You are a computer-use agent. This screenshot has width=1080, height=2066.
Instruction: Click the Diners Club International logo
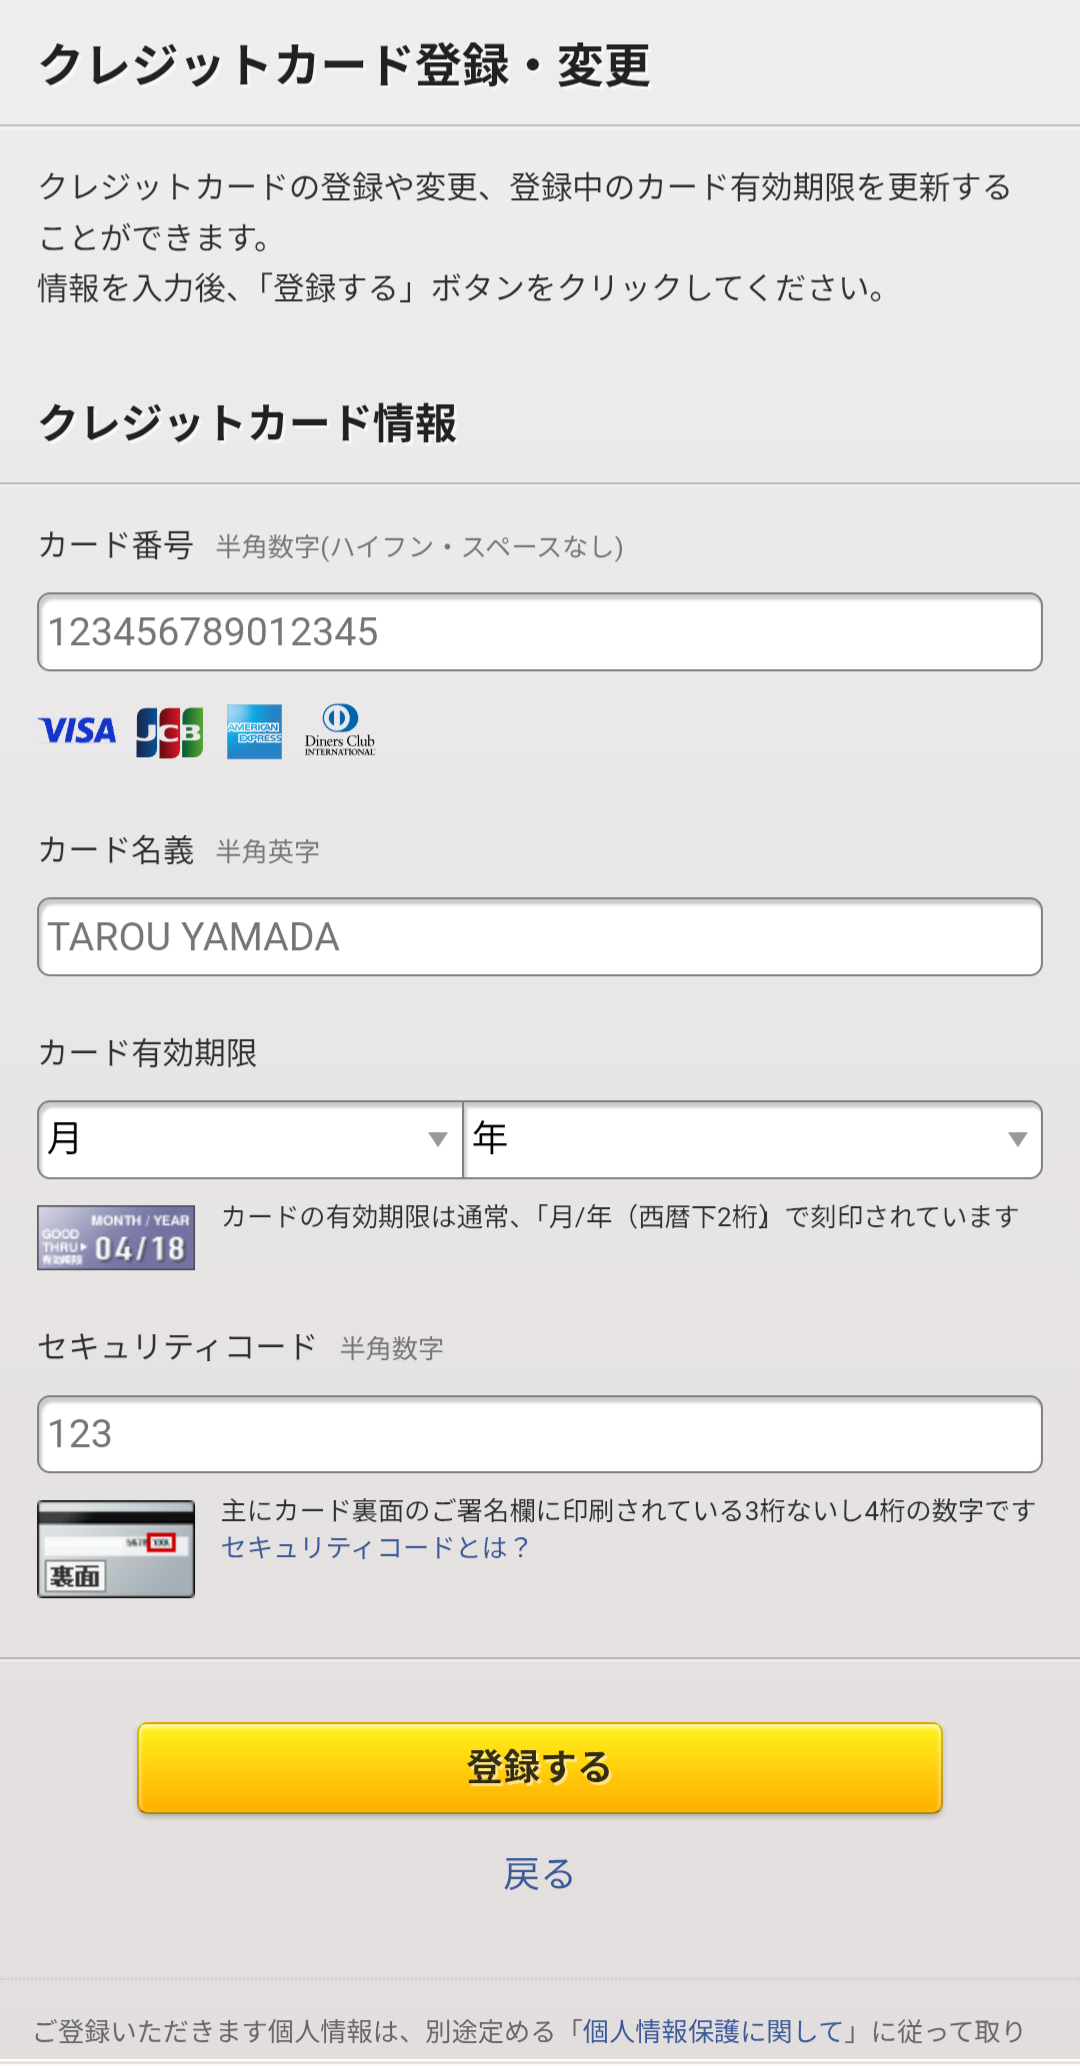point(340,730)
